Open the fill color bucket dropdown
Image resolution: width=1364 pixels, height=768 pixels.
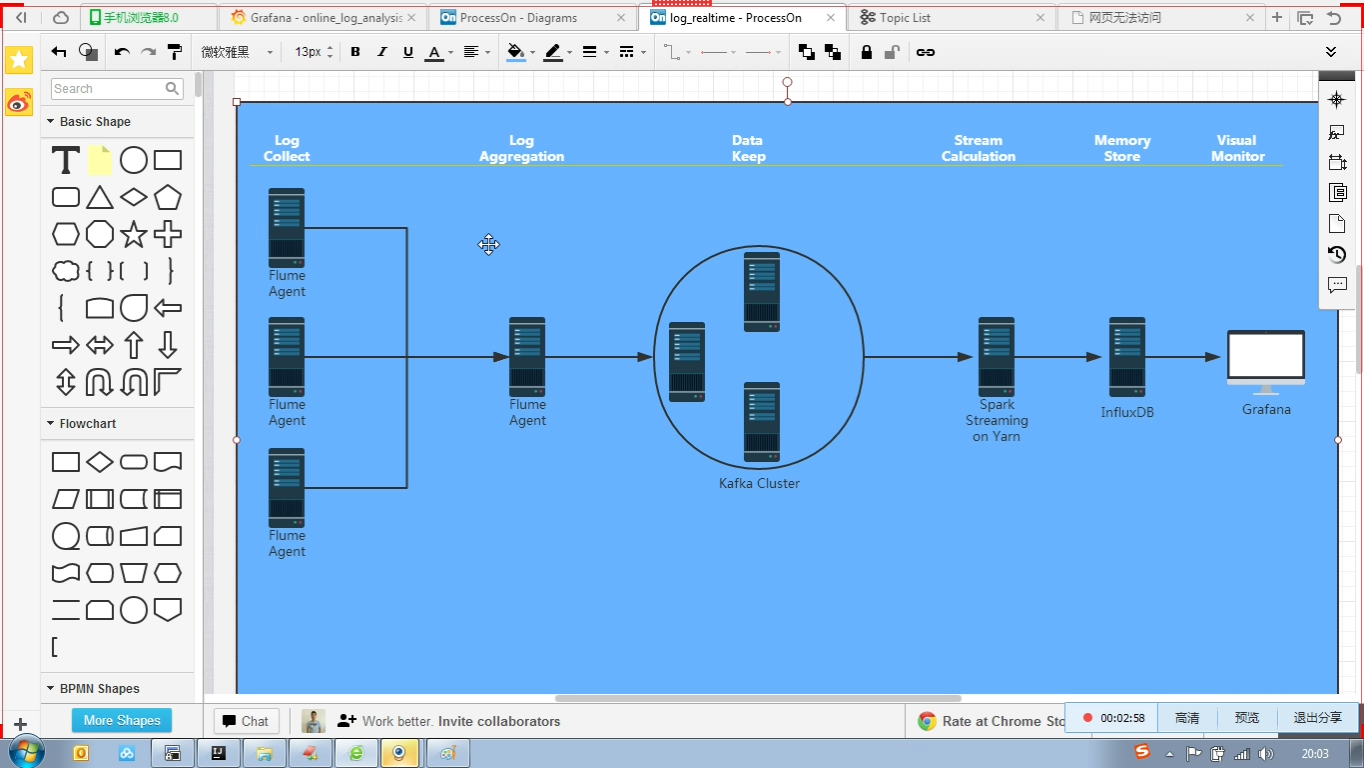[521, 52]
